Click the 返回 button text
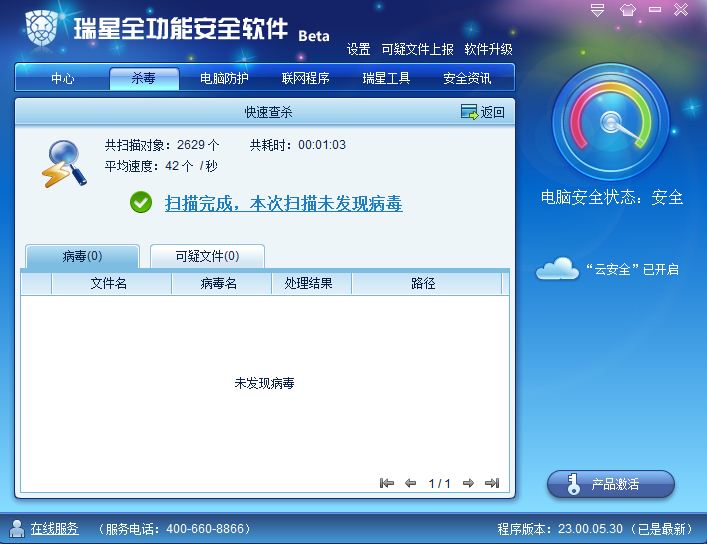 coord(492,112)
